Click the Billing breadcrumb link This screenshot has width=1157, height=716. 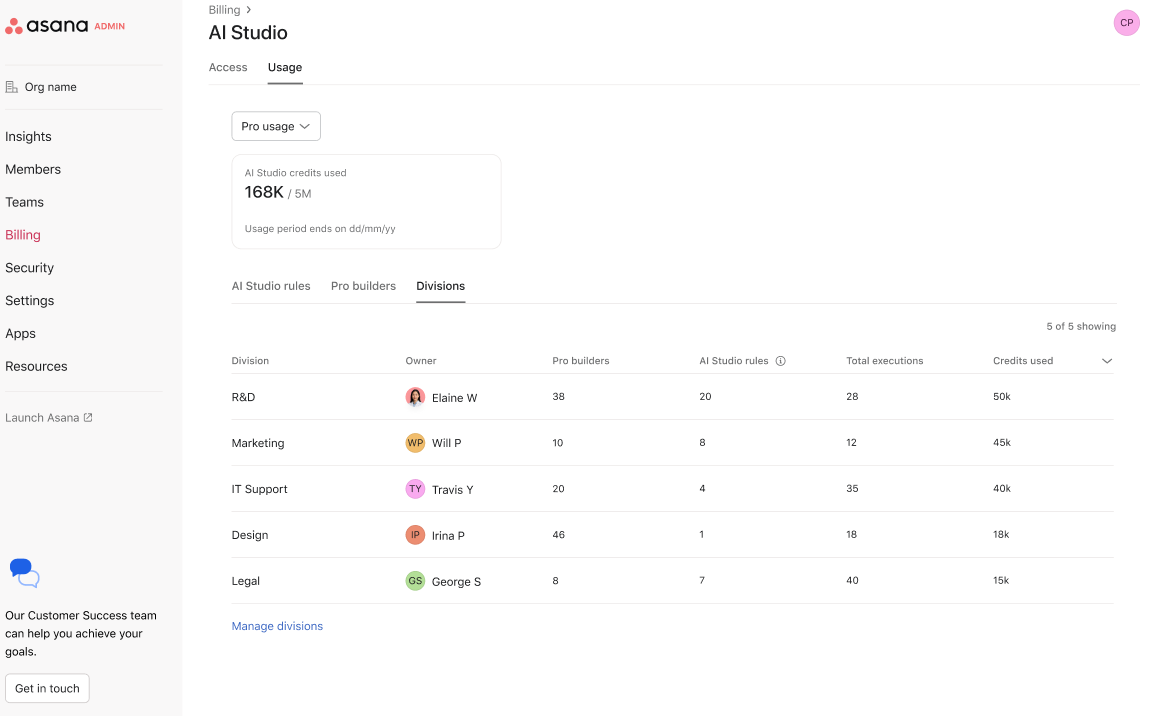click(224, 10)
